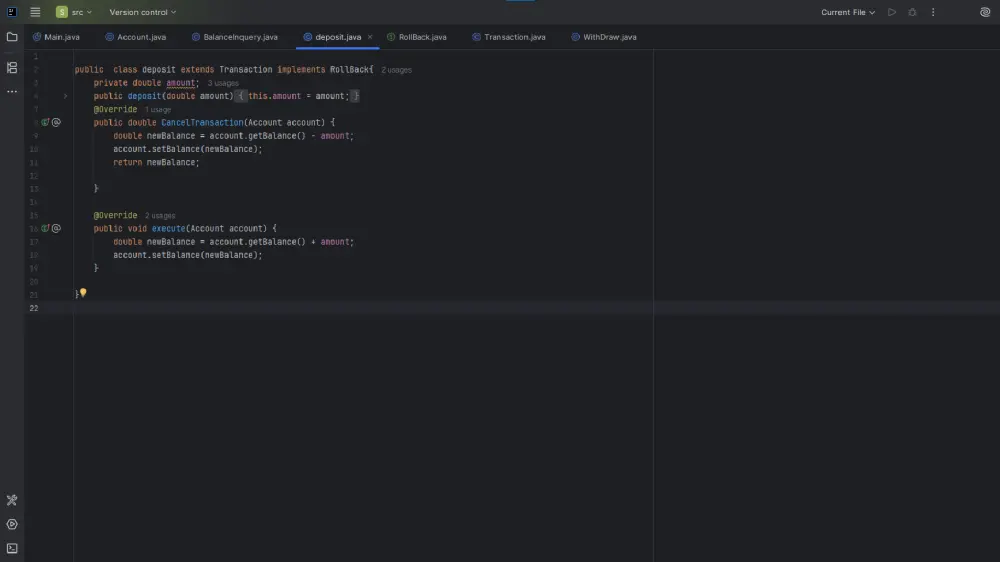Open the Structure tool window
The width and height of the screenshot is (1000, 562).
click(12, 68)
